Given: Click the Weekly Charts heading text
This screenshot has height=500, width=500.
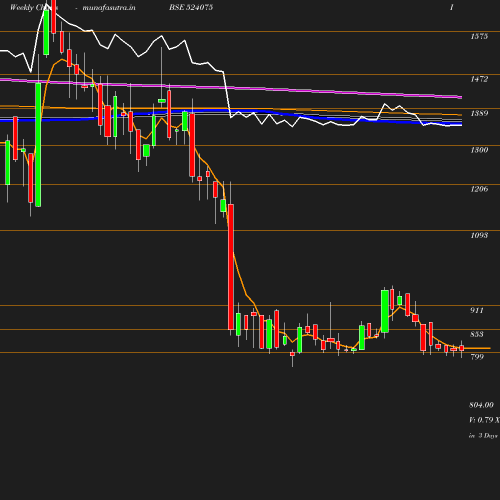Looking at the screenshot, I should (x=34, y=7).
